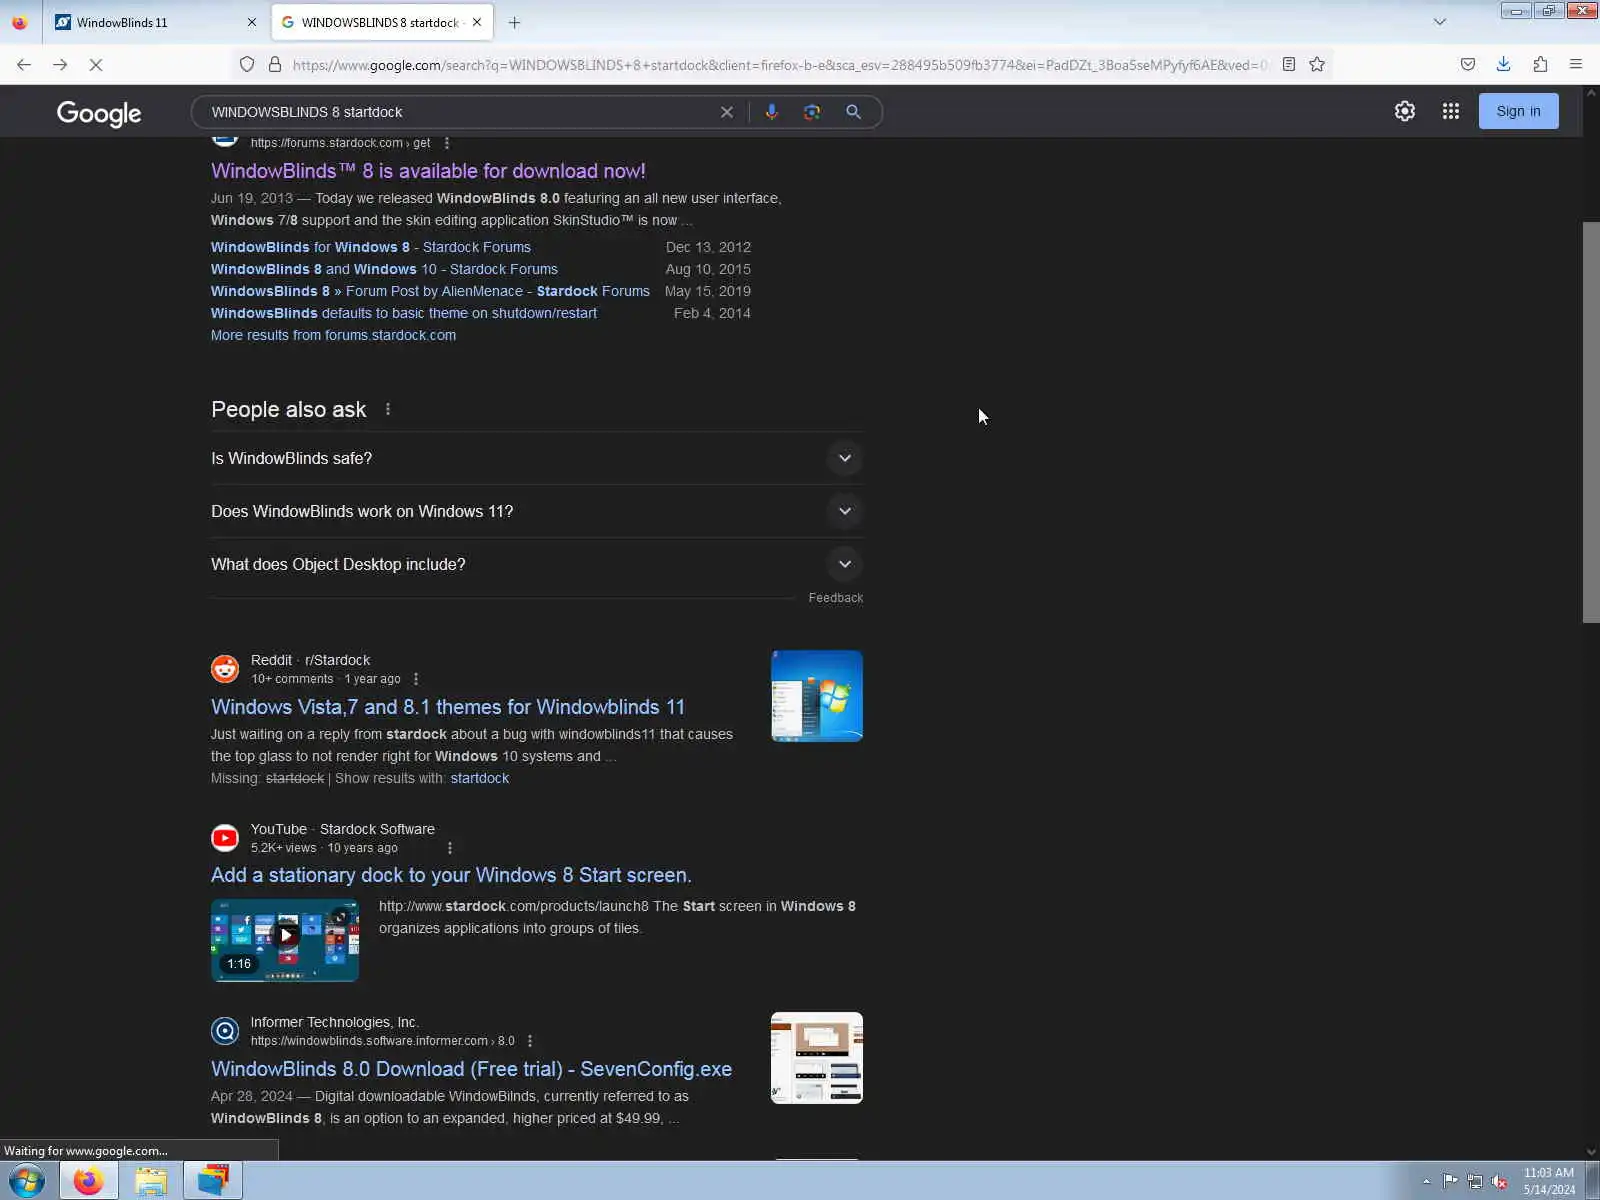Image resolution: width=1600 pixels, height=1200 pixels.
Task: Close the WindowBlinds 11 tab
Action: coord(251,22)
